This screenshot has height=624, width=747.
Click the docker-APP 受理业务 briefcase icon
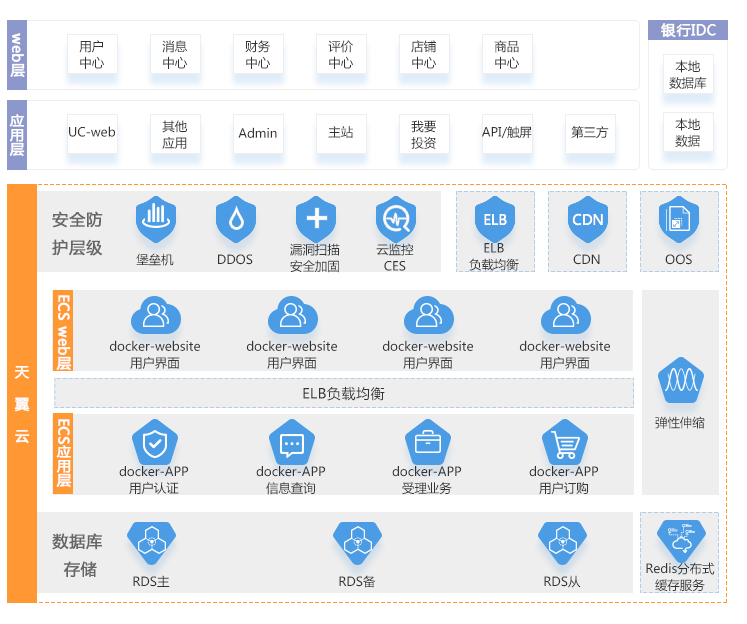click(x=427, y=443)
